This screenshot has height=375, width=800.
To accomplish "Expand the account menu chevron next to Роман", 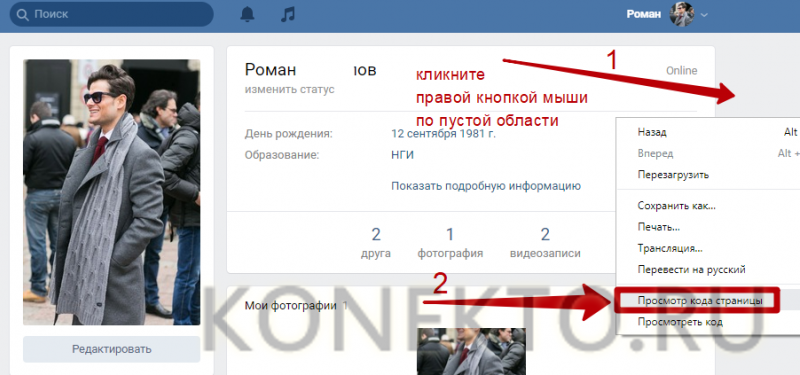I will tap(704, 15).
